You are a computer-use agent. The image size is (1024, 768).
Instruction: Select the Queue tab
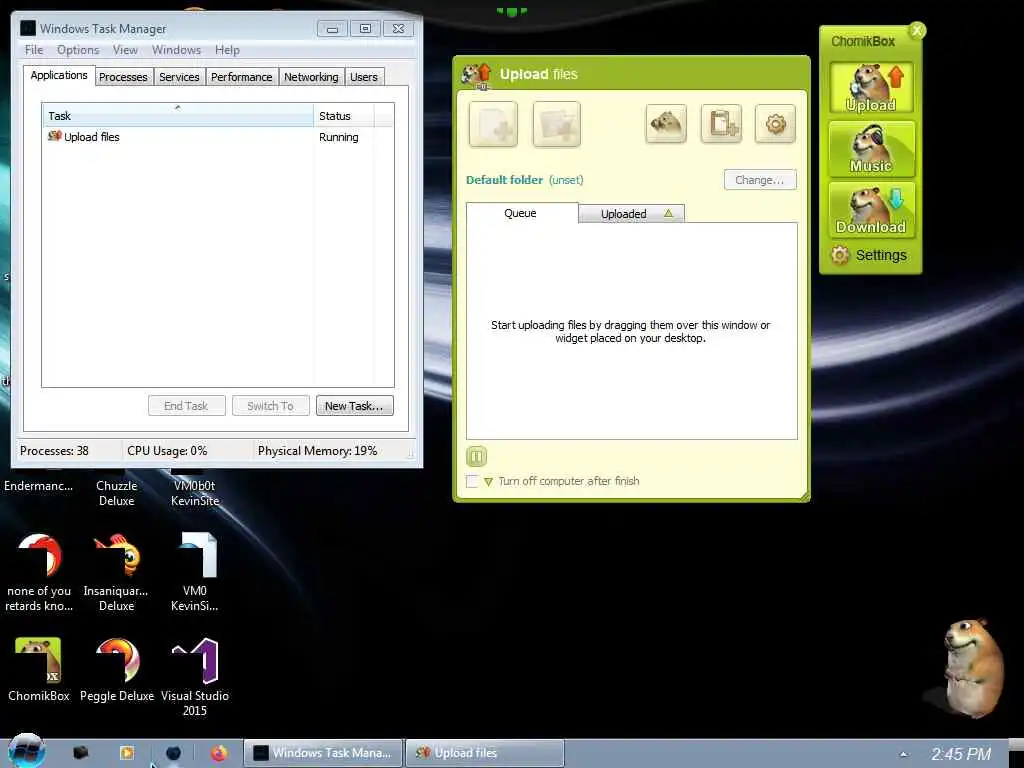pyautogui.click(x=522, y=213)
